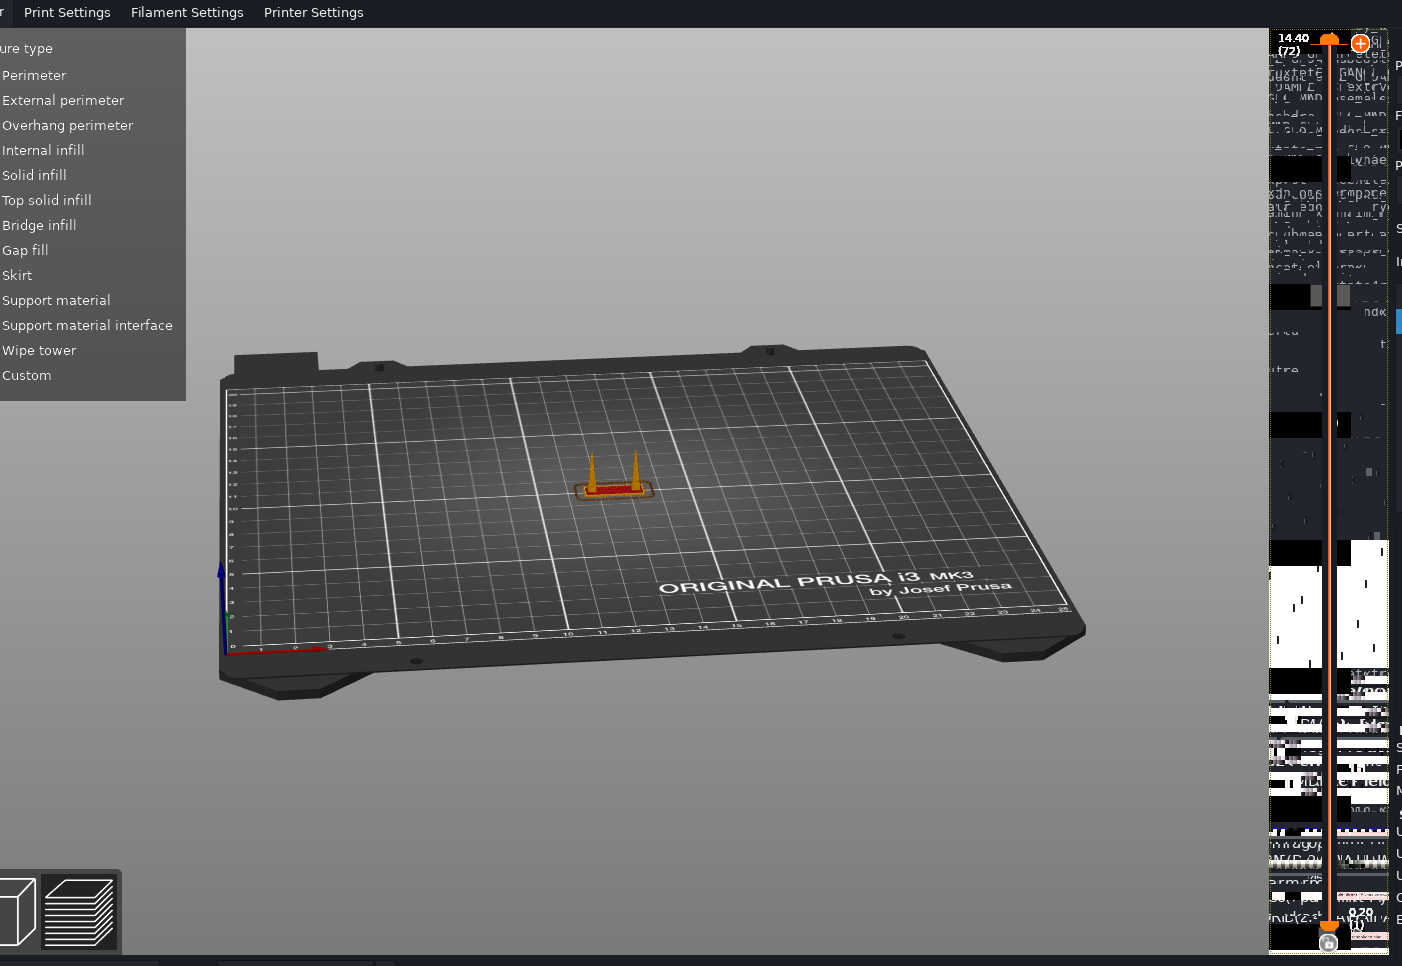Toggle Gap fill in the legend
1402x966 pixels.
pos(25,251)
